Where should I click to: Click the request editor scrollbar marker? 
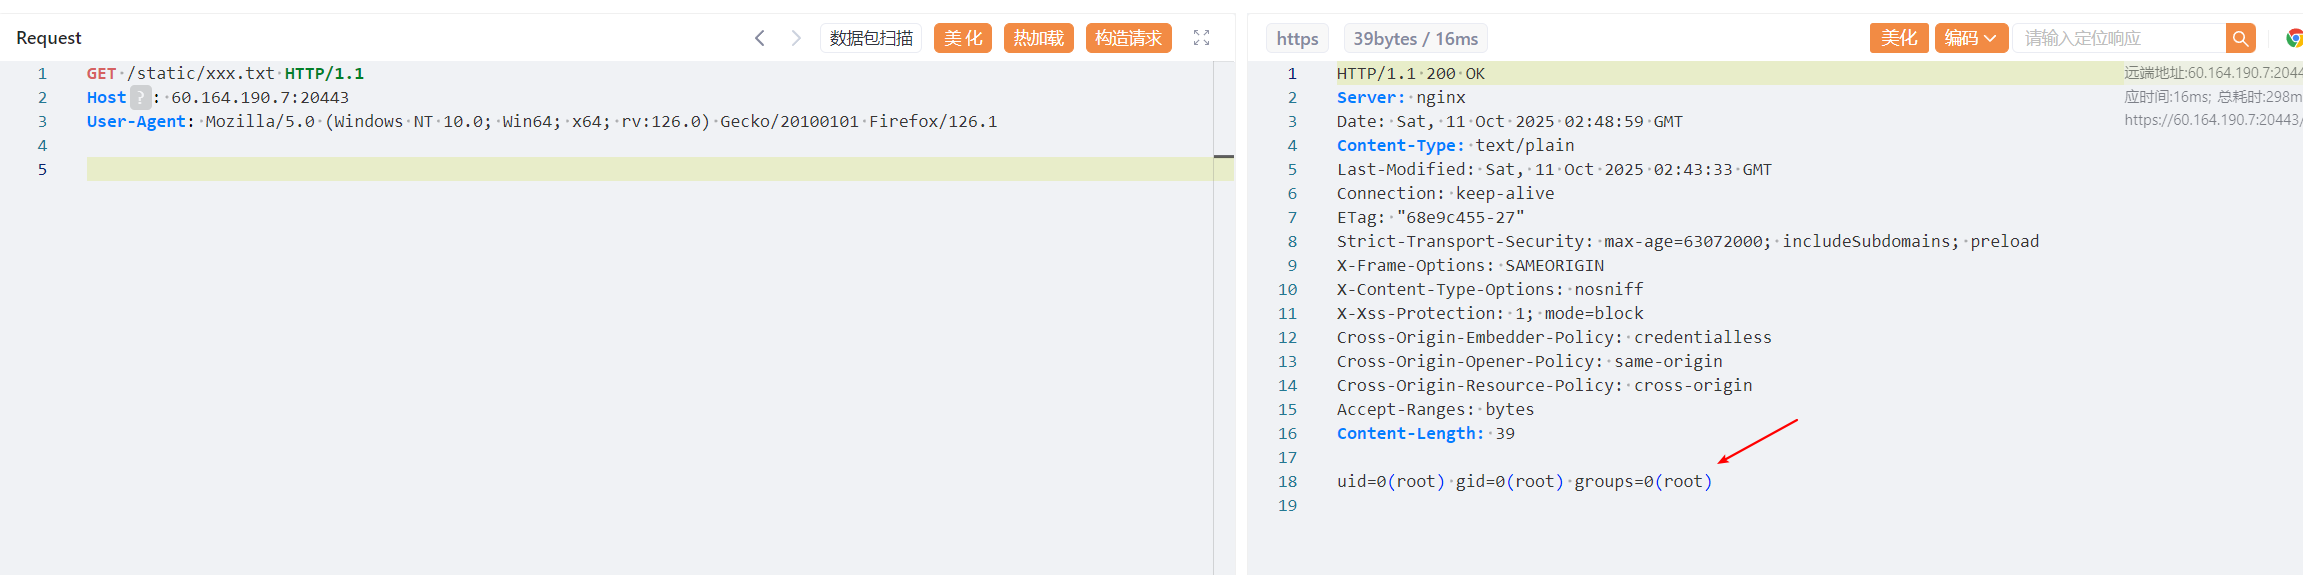tap(1223, 157)
